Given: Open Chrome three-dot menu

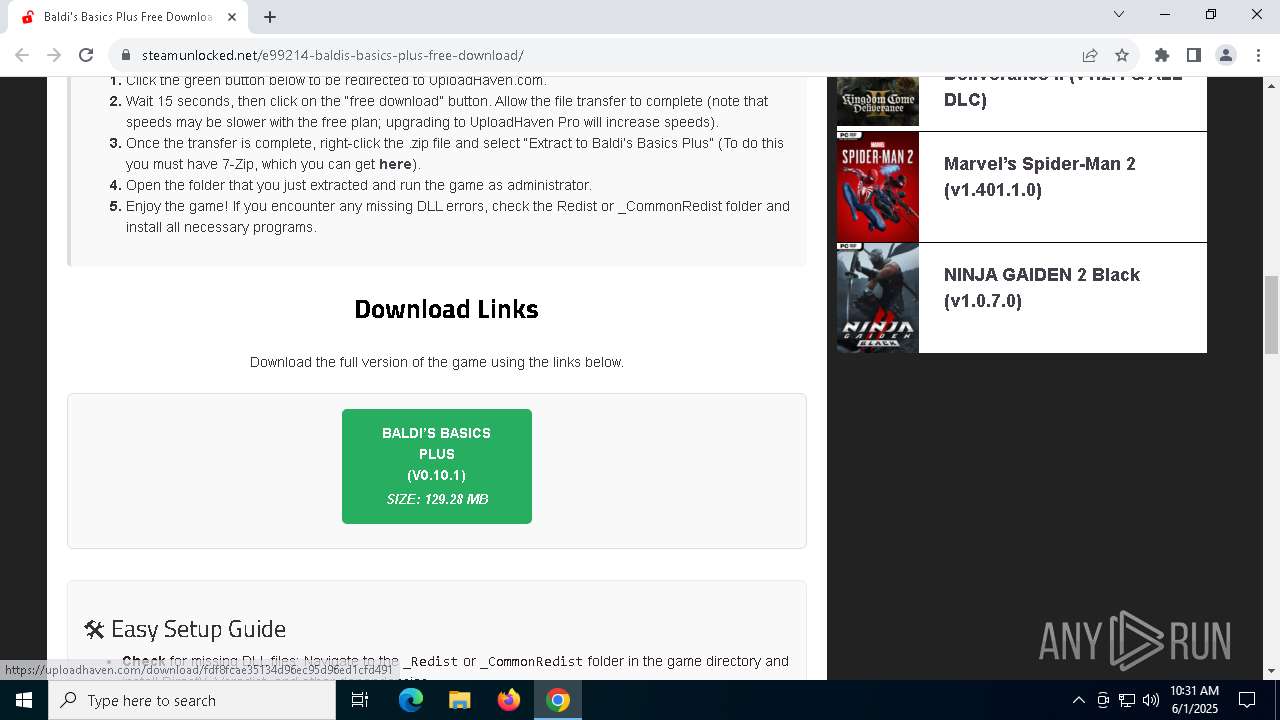Looking at the screenshot, I should pos(1258,55).
